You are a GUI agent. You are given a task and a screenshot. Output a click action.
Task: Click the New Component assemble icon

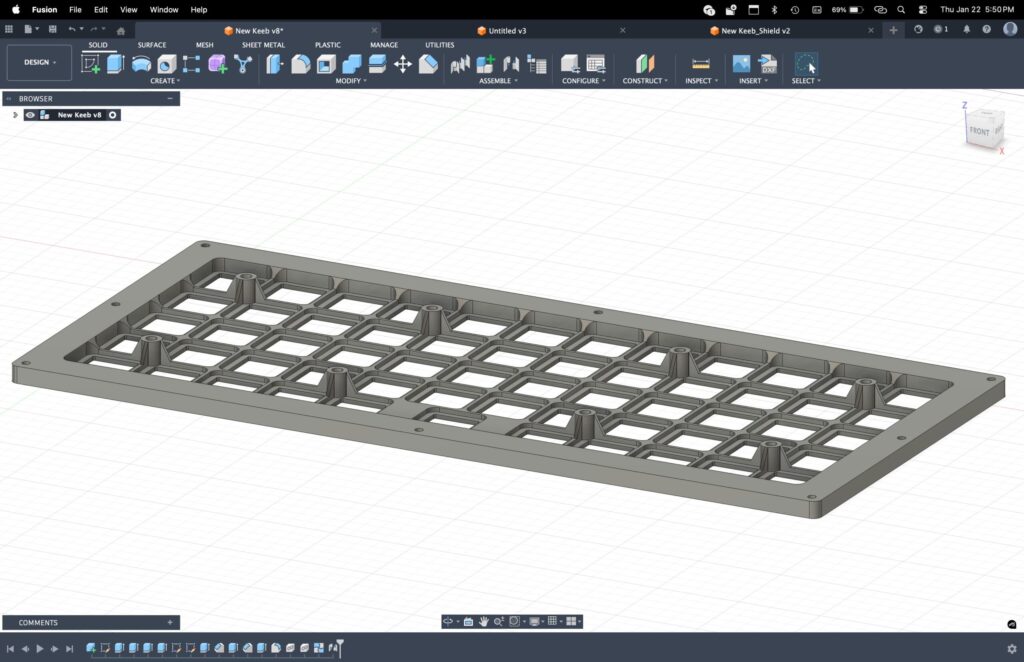(x=485, y=64)
